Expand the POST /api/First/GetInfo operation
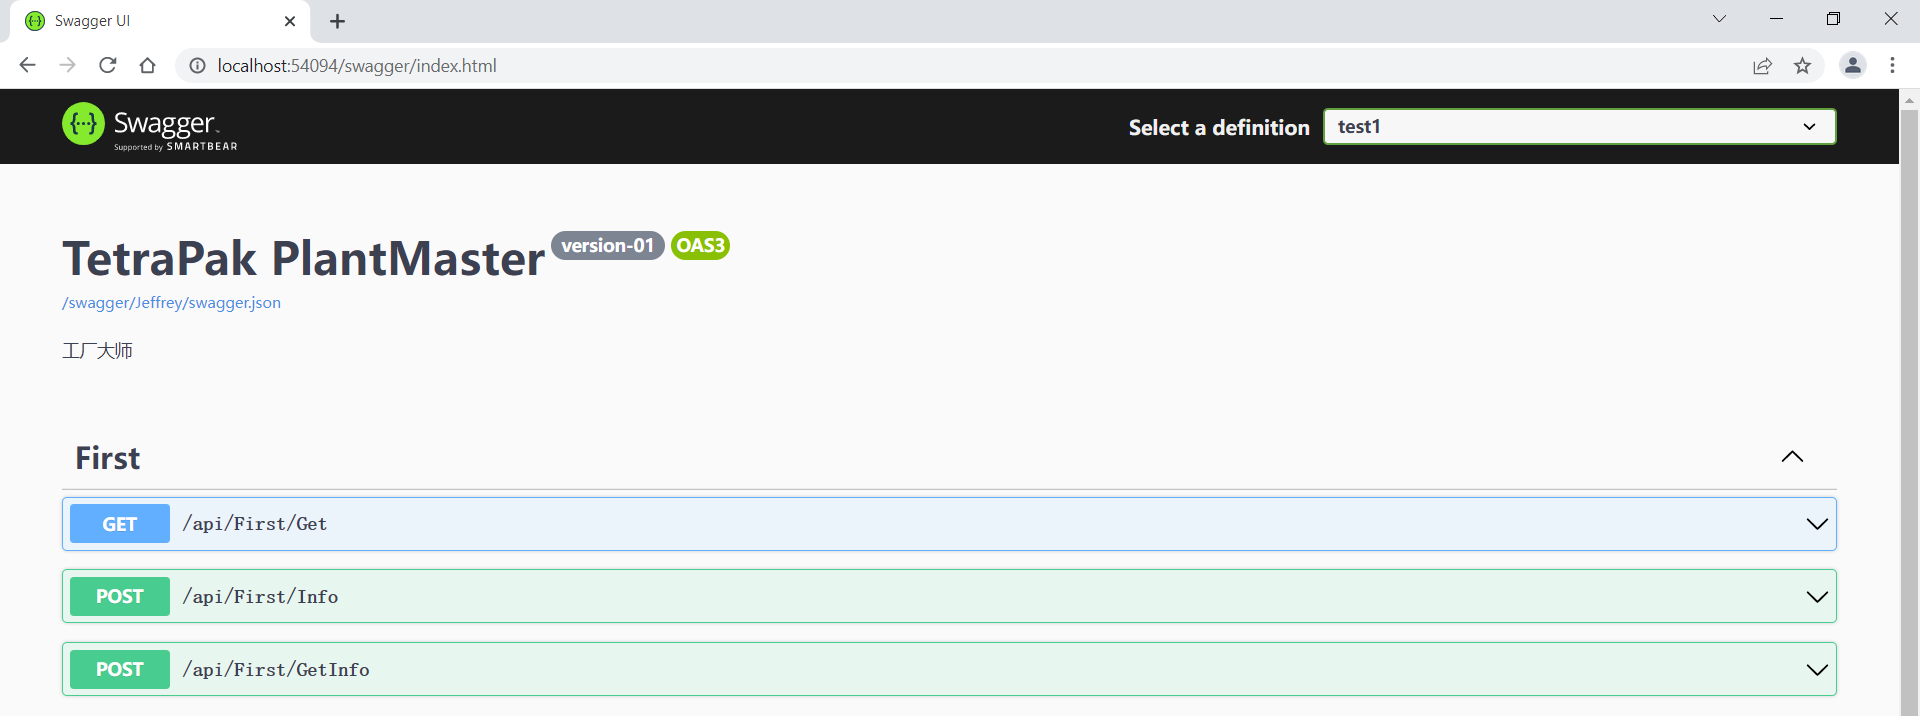 [x=1816, y=670]
